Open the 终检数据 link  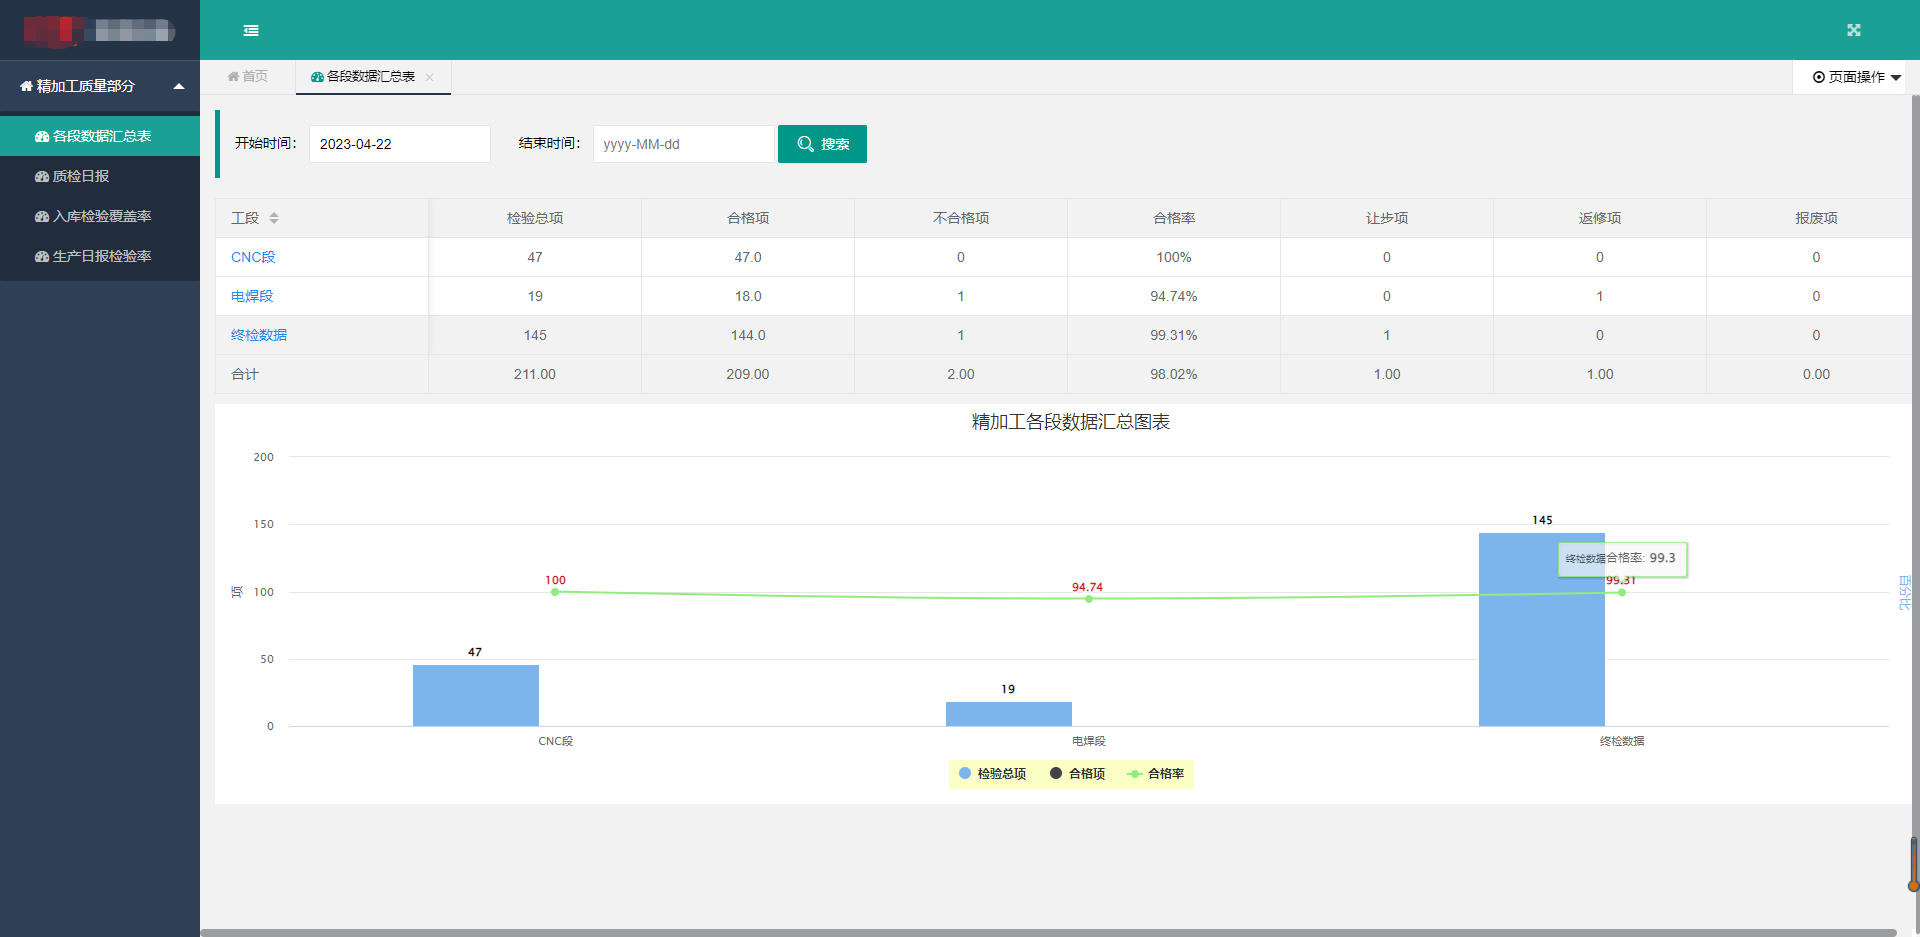(259, 335)
